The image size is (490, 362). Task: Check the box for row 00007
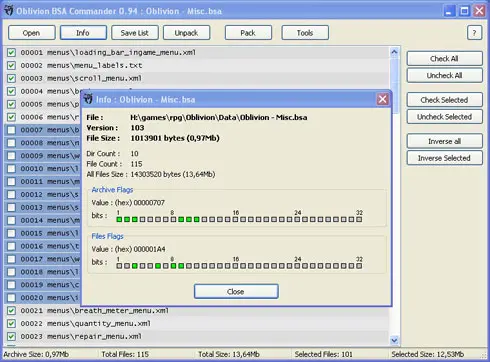pos(11,130)
